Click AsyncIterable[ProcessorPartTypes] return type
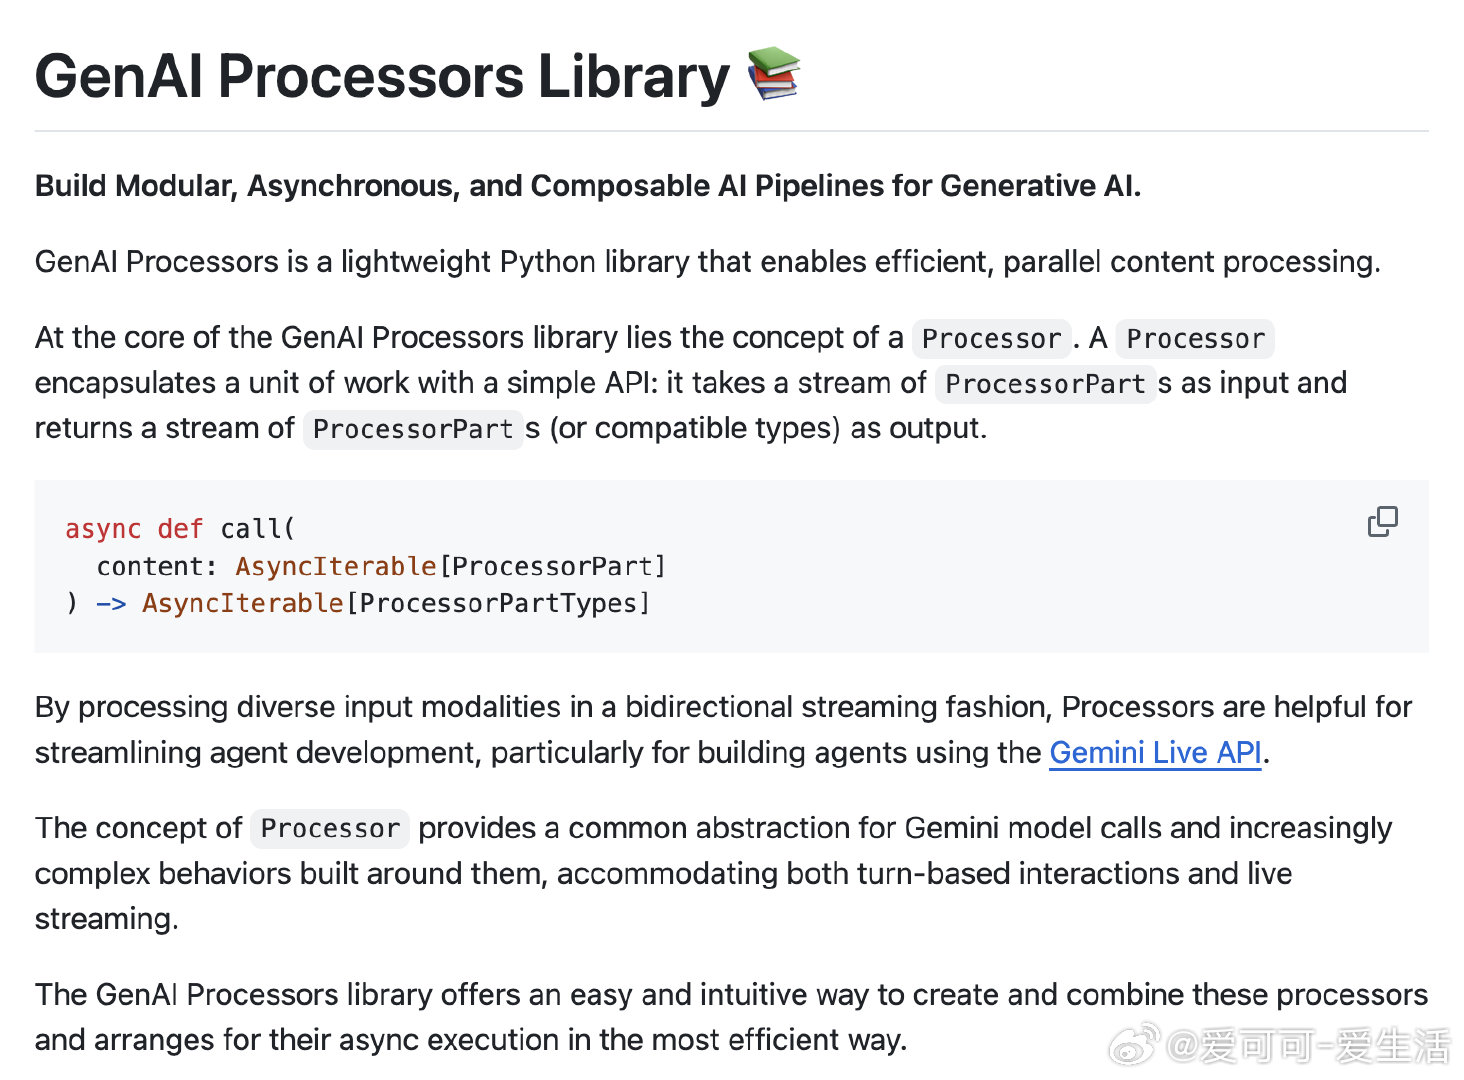 pyautogui.click(x=396, y=603)
